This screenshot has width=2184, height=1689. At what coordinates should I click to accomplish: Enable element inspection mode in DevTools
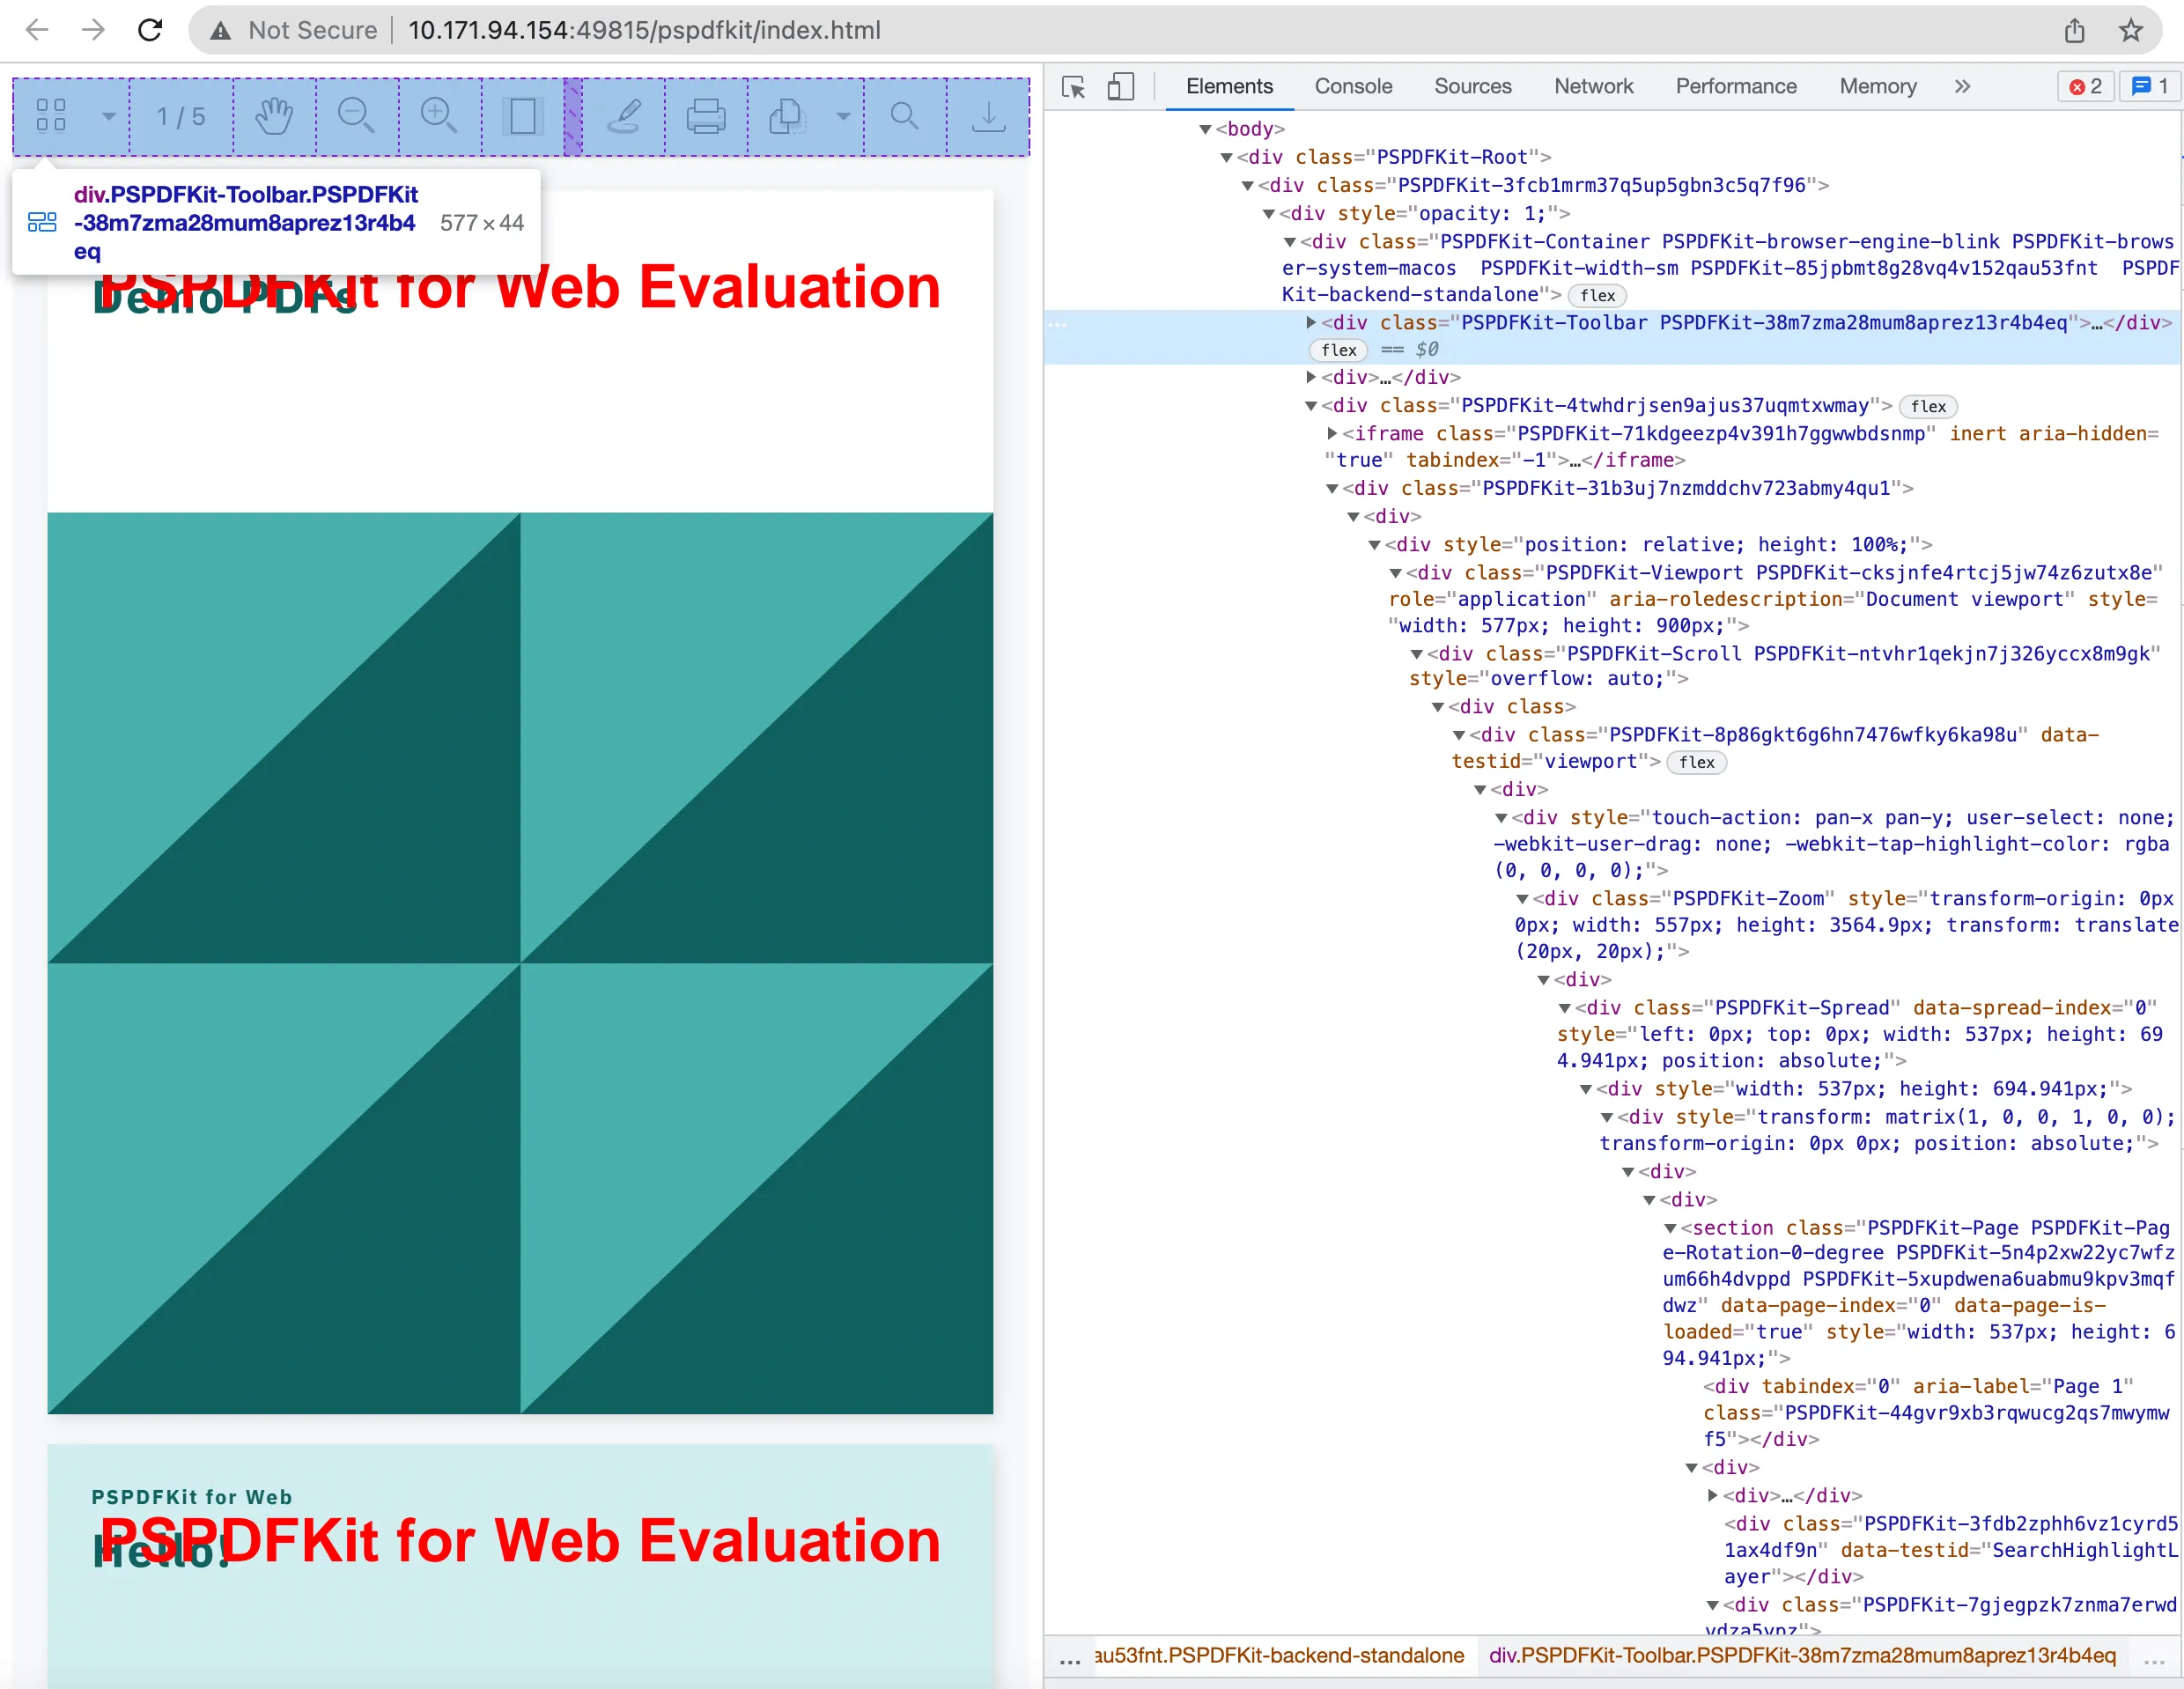pos(1073,88)
